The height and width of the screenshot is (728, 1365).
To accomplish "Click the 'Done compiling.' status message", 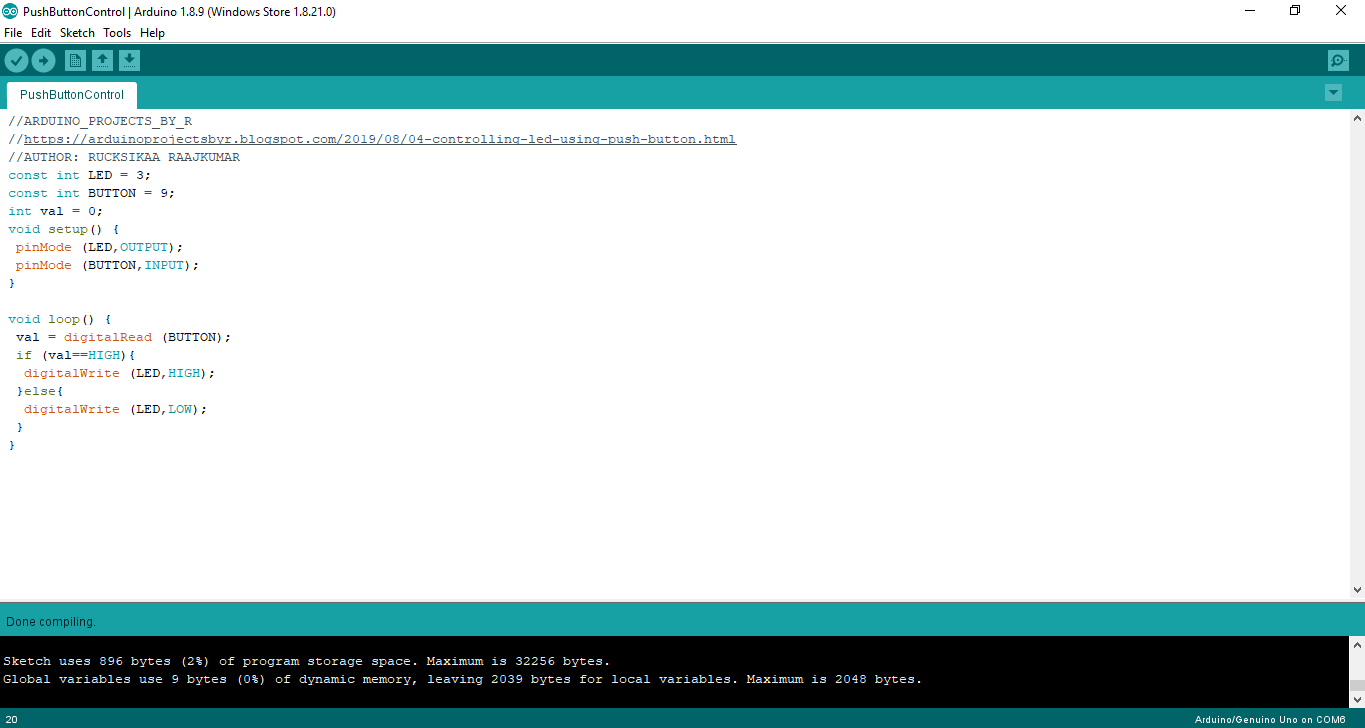I will tap(51, 622).
